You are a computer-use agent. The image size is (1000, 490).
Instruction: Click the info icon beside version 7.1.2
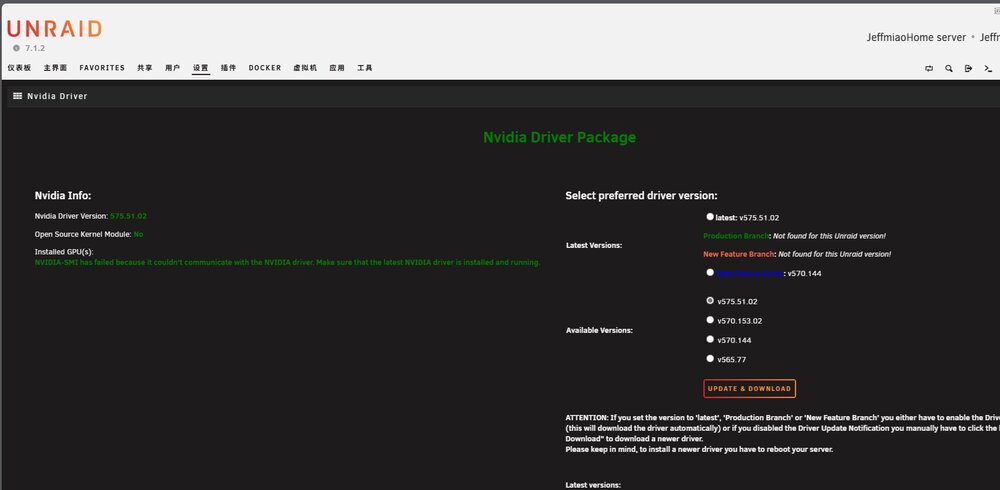pos(17,48)
